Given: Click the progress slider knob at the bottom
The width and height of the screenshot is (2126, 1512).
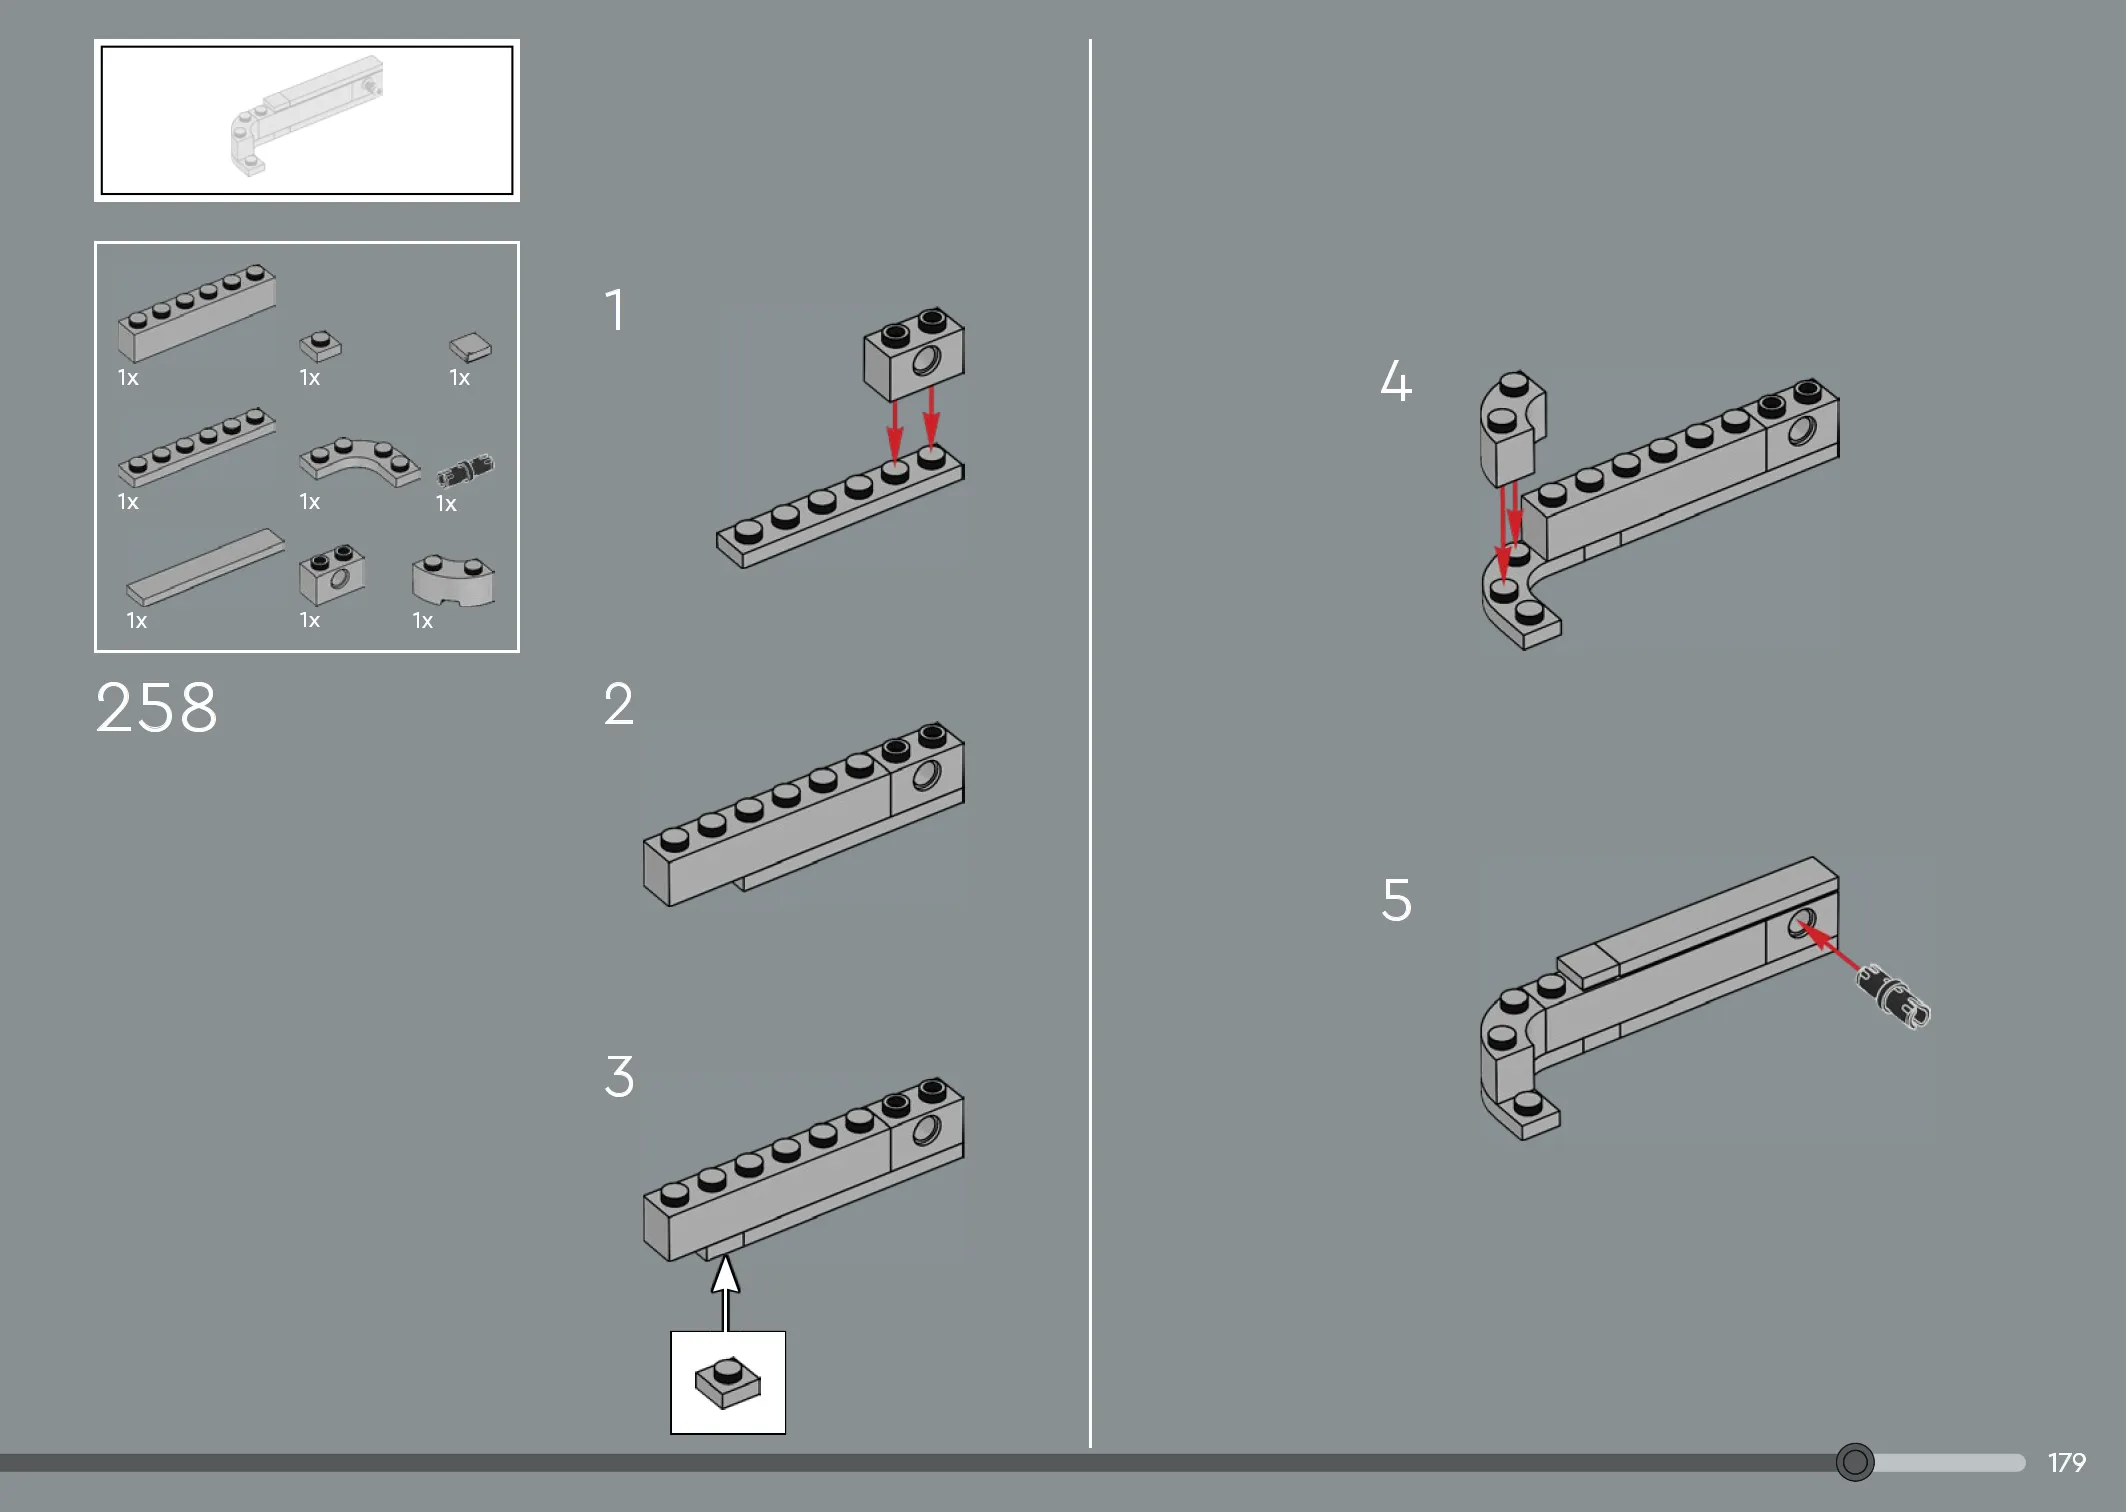Looking at the screenshot, I should [x=1855, y=1462].
